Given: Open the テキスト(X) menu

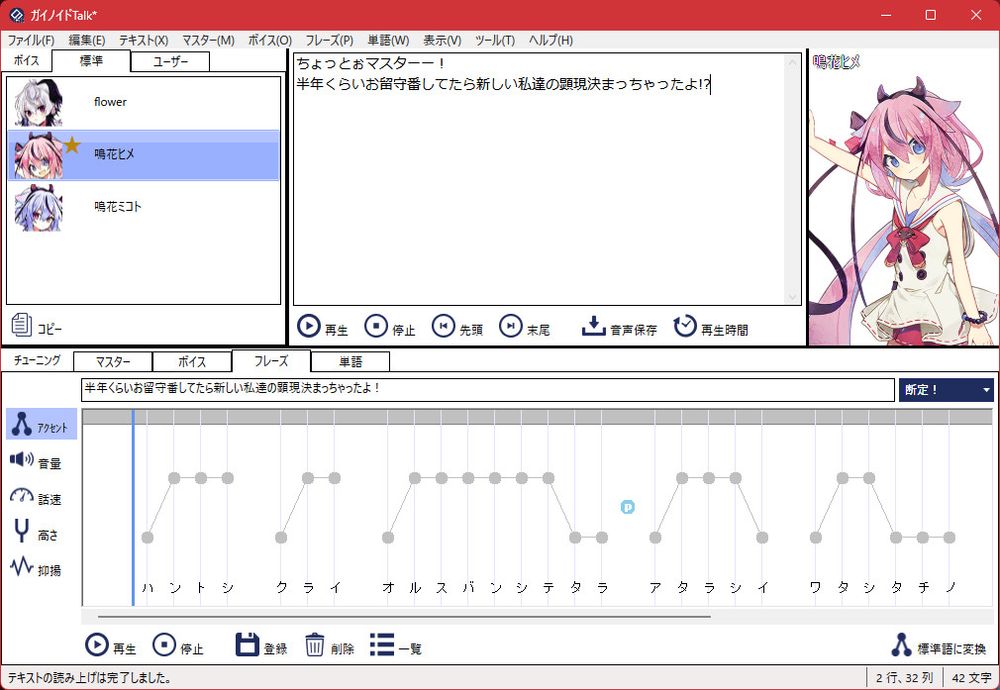Looking at the screenshot, I should [143, 40].
